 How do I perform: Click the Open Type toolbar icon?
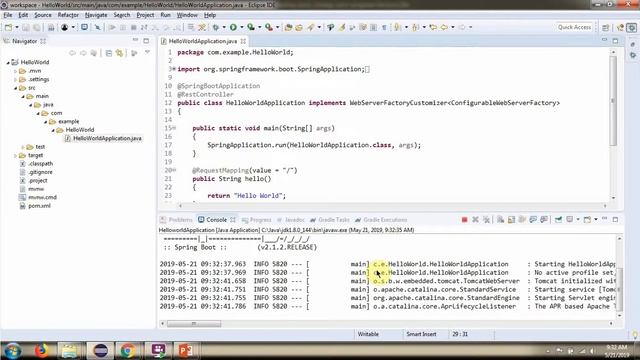[x=288, y=27]
